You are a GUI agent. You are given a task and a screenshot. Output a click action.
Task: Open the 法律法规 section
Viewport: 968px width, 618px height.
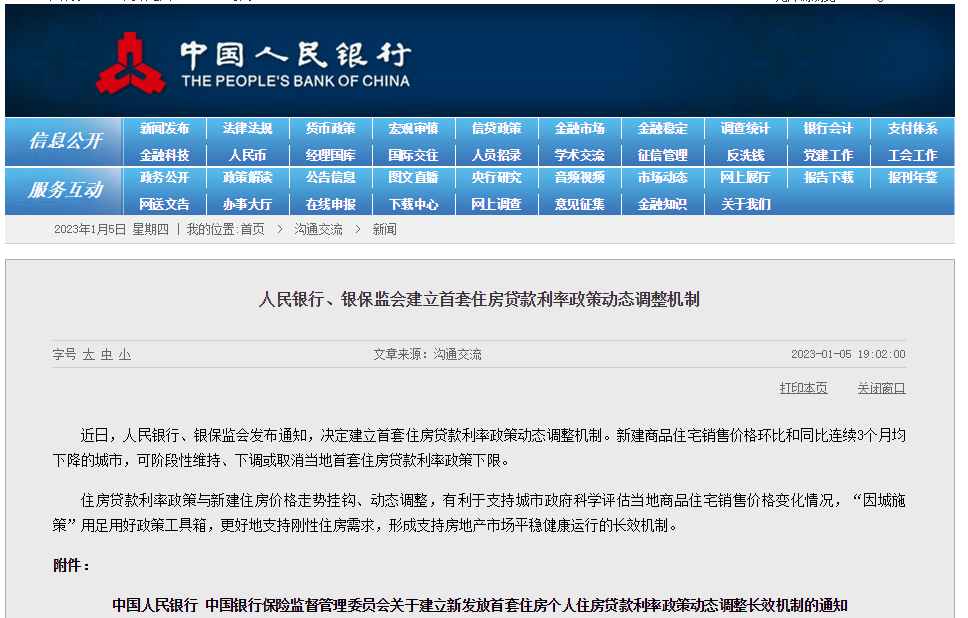coord(248,128)
